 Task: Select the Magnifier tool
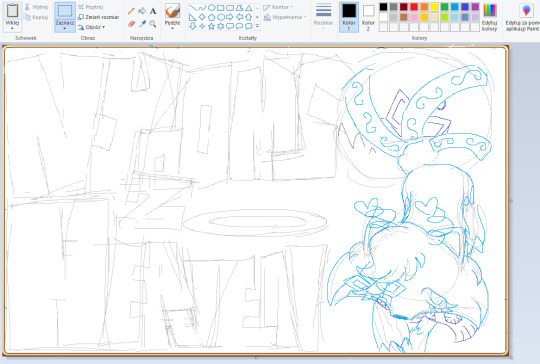(153, 24)
